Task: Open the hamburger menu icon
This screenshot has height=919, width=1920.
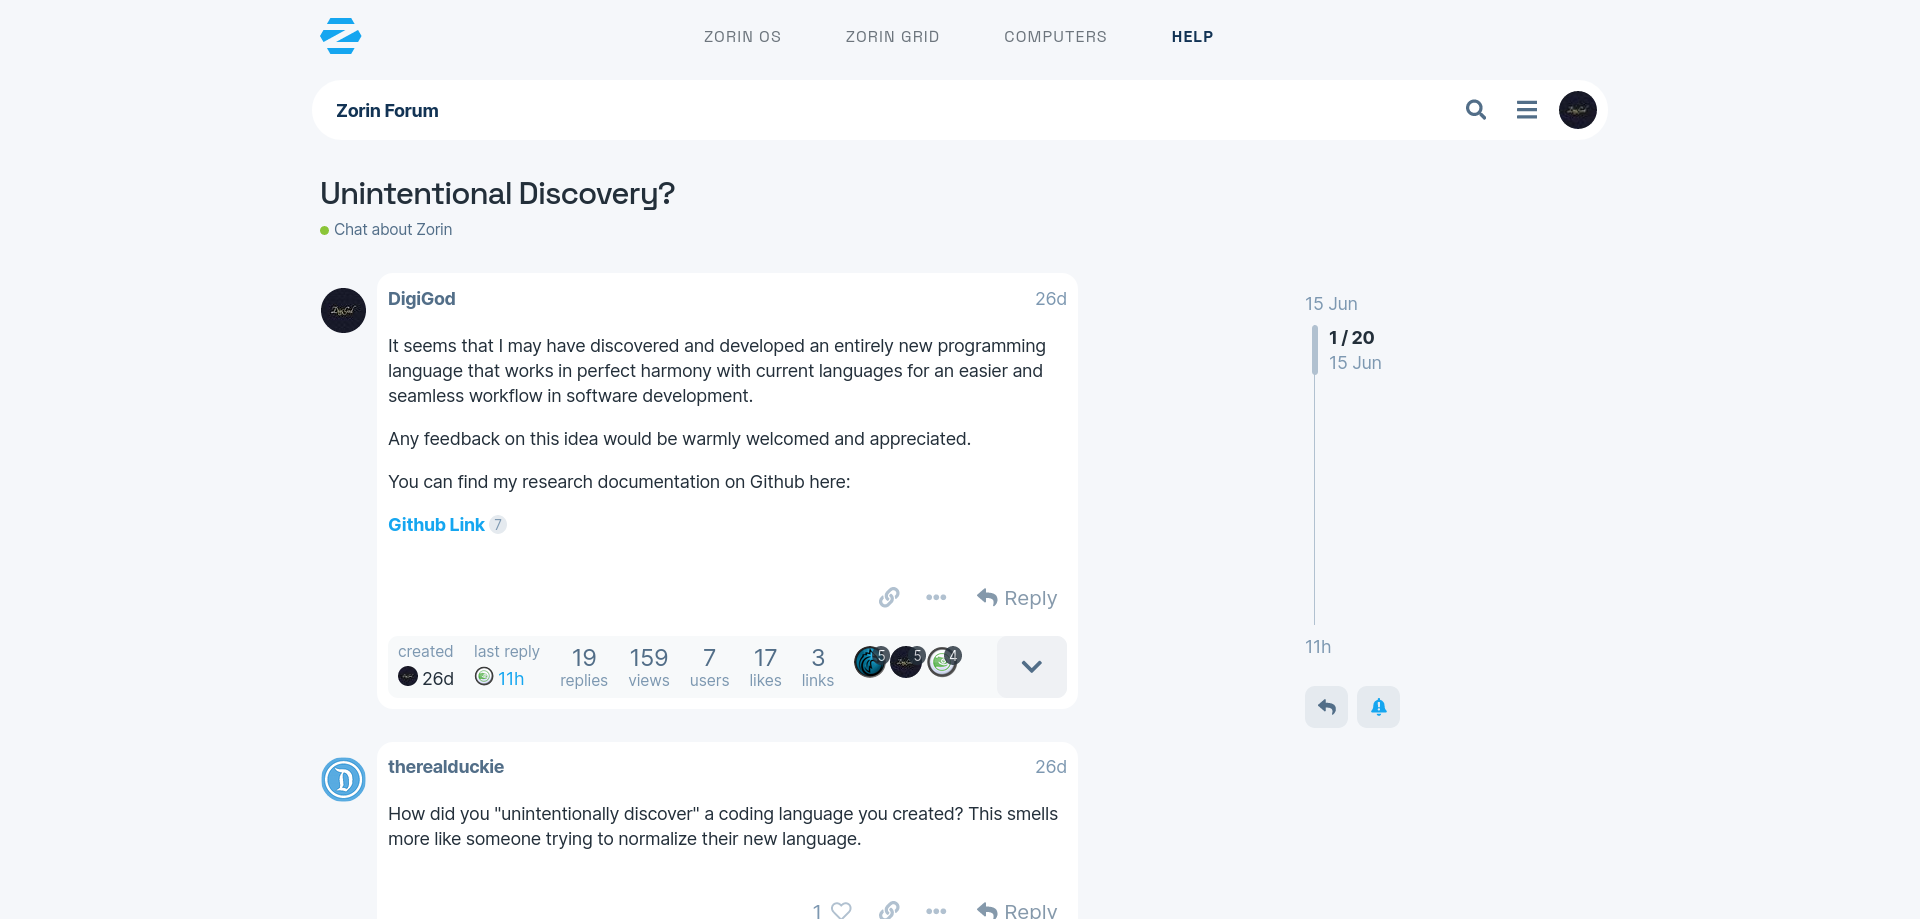Action: (x=1527, y=110)
